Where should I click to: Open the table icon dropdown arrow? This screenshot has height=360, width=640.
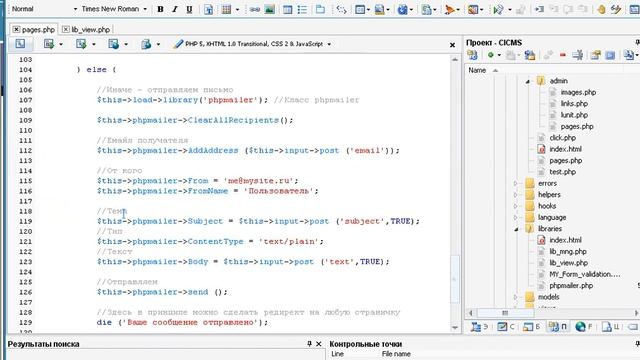tap(237, 9)
